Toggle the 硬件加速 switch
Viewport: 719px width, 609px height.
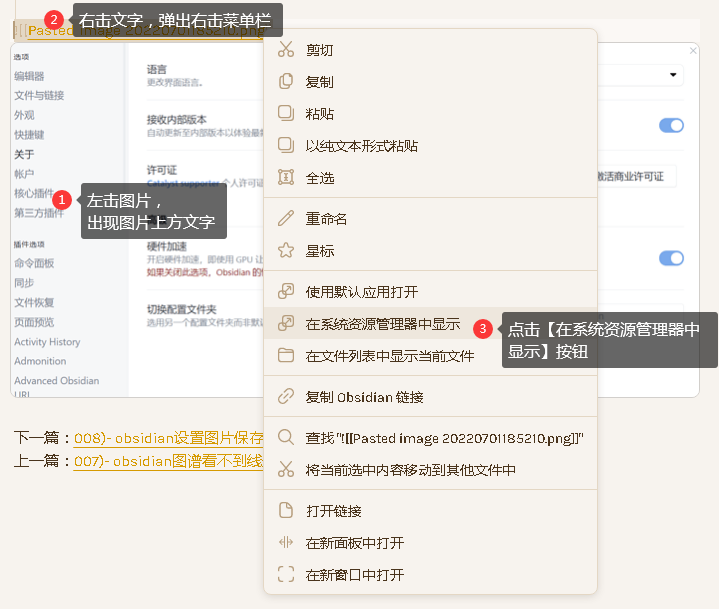tap(671, 258)
